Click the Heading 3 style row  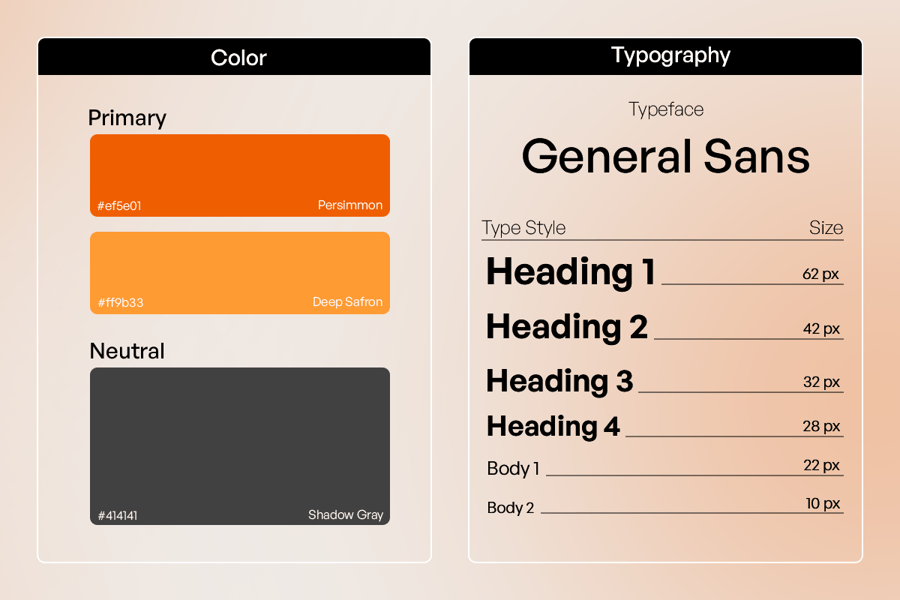tap(559, 381)
